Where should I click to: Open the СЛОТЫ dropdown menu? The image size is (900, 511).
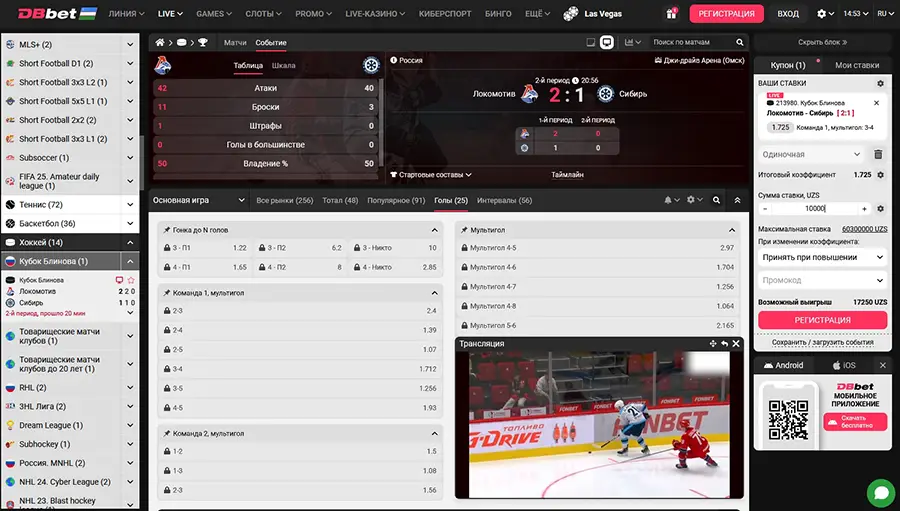point(263,14)
